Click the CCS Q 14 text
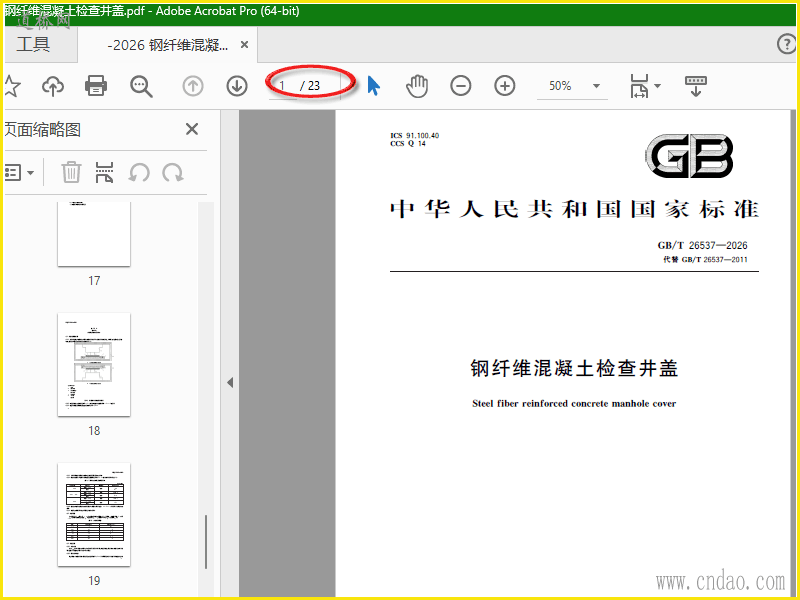Viewport: 800px width, 600px height. (x=408, y=143)
